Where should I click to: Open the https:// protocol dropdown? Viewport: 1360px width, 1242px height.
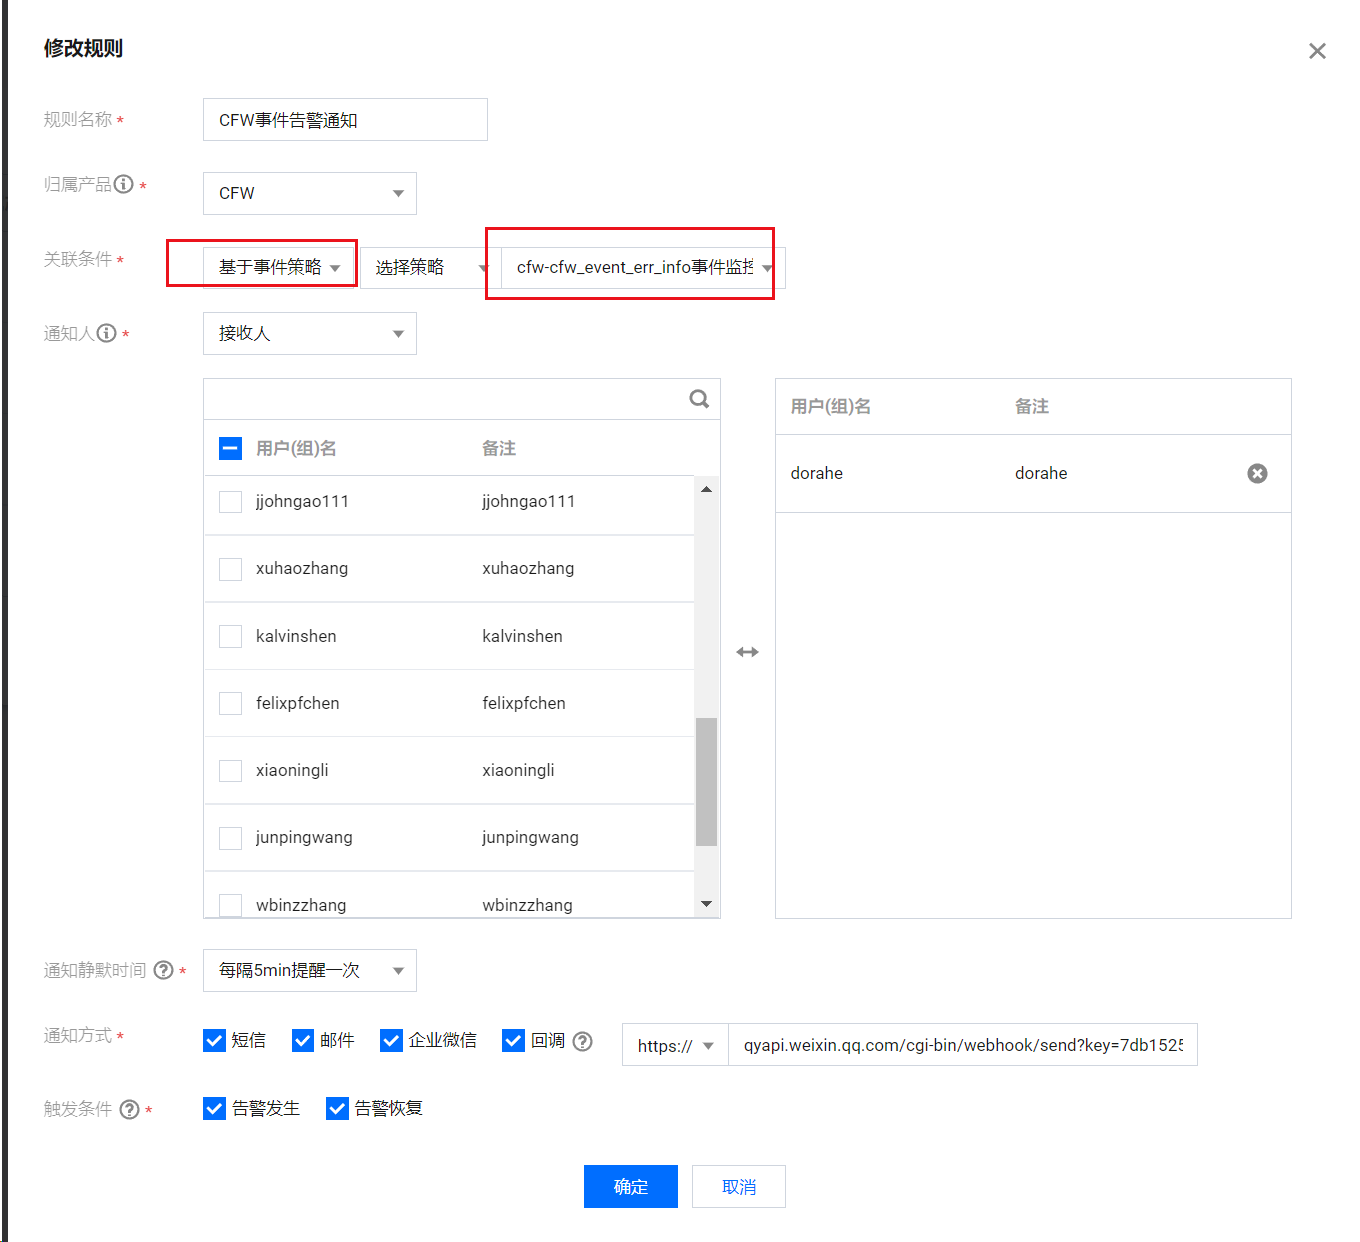point(675,1045)
